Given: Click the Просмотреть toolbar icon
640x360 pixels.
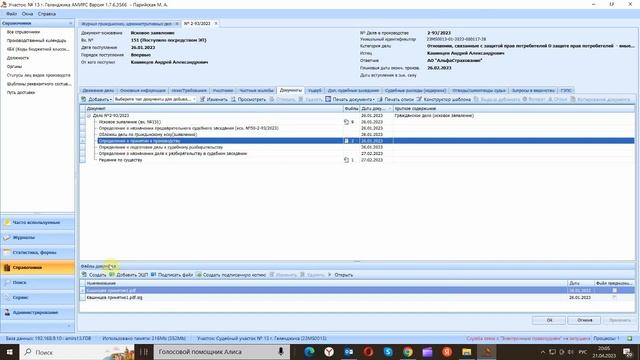Looking at the screenshot, I should click(233, 99).
